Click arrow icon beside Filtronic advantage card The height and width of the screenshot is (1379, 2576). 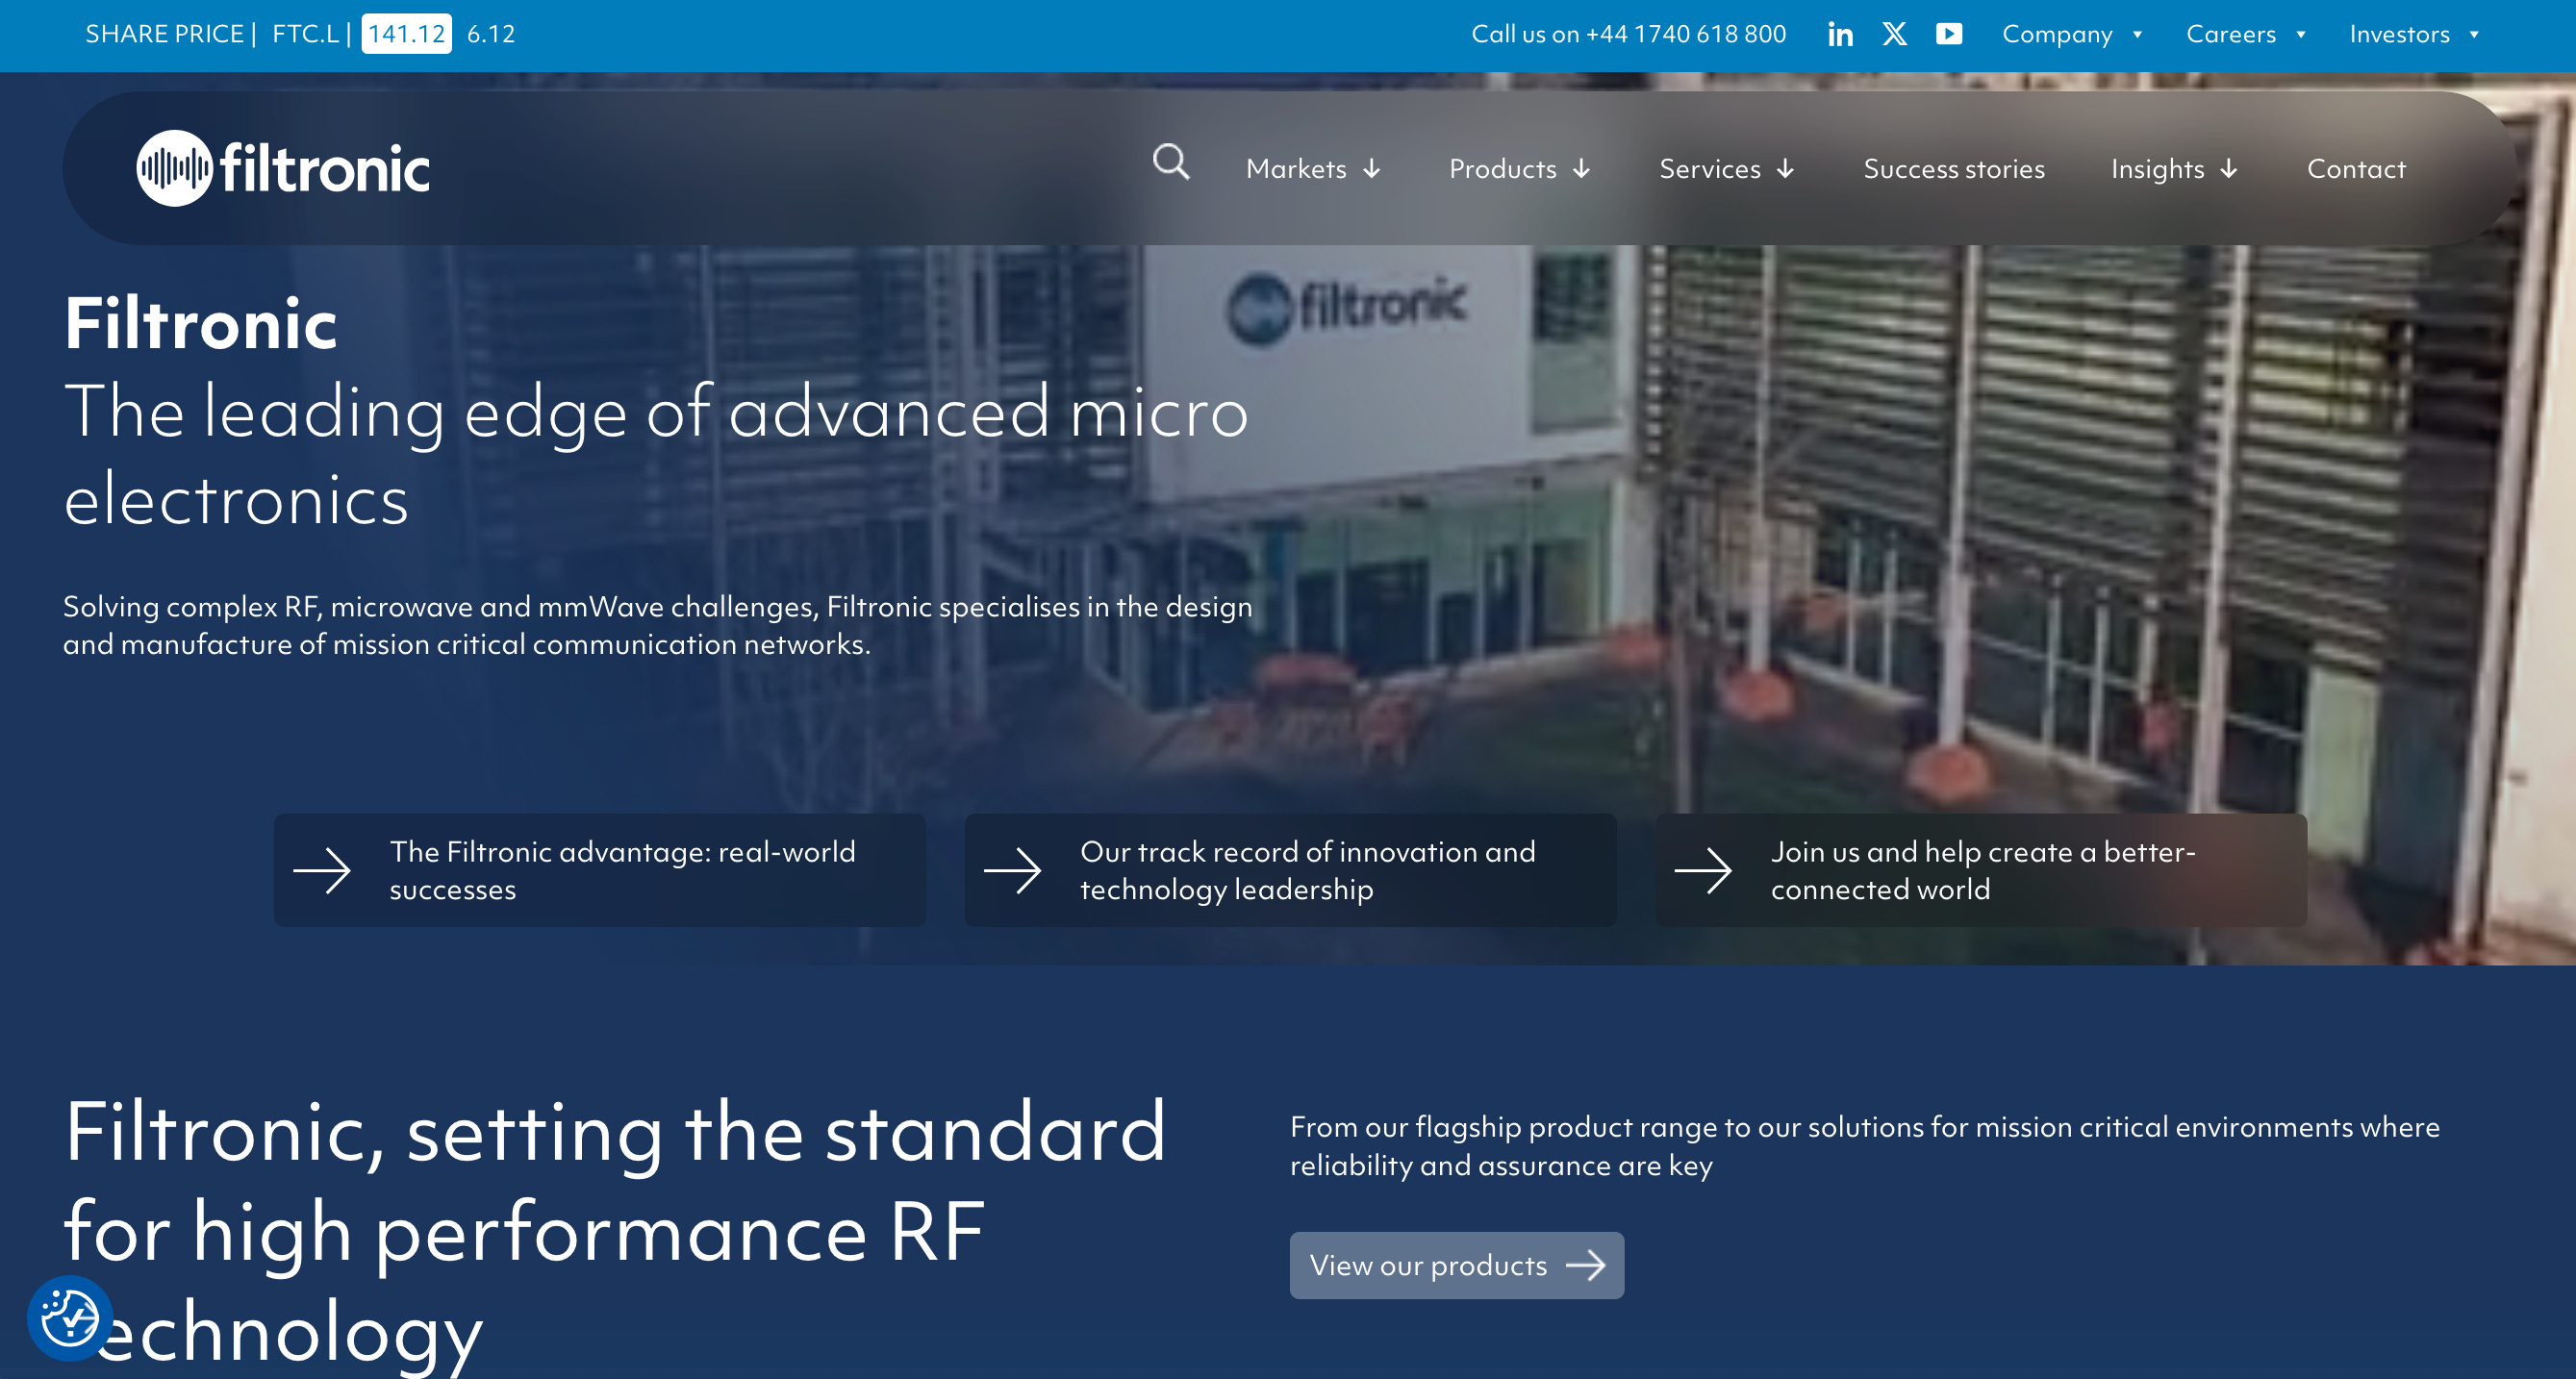(322, 870)
